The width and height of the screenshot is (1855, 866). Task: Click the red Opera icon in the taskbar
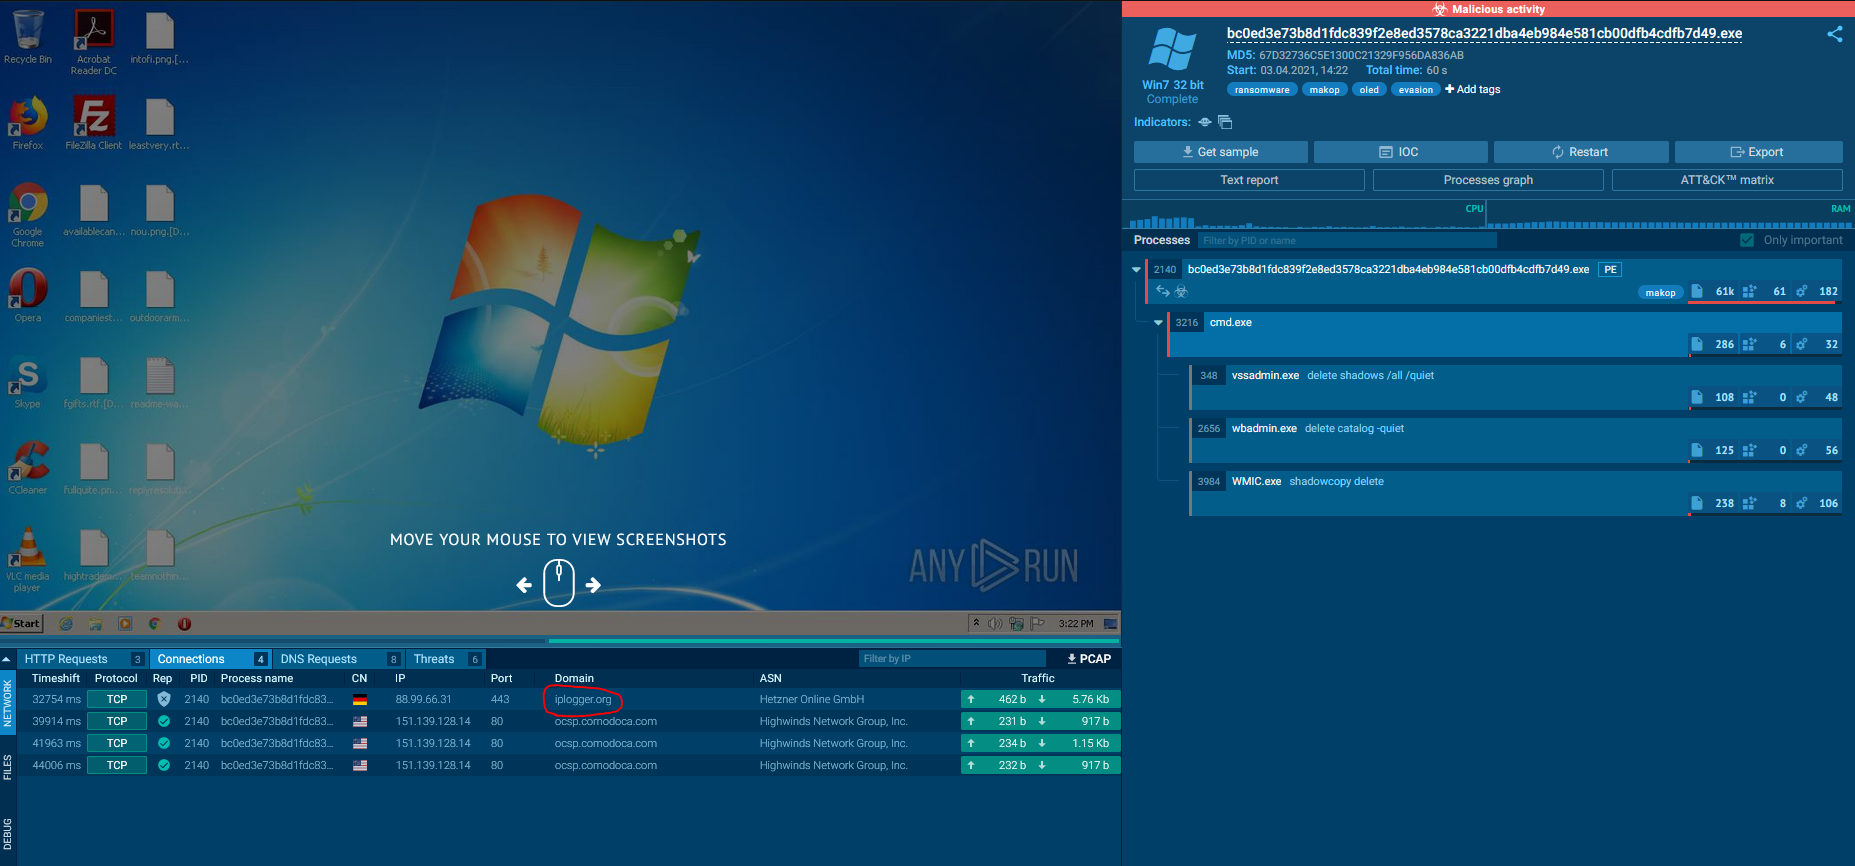click(x=184, y=624)
